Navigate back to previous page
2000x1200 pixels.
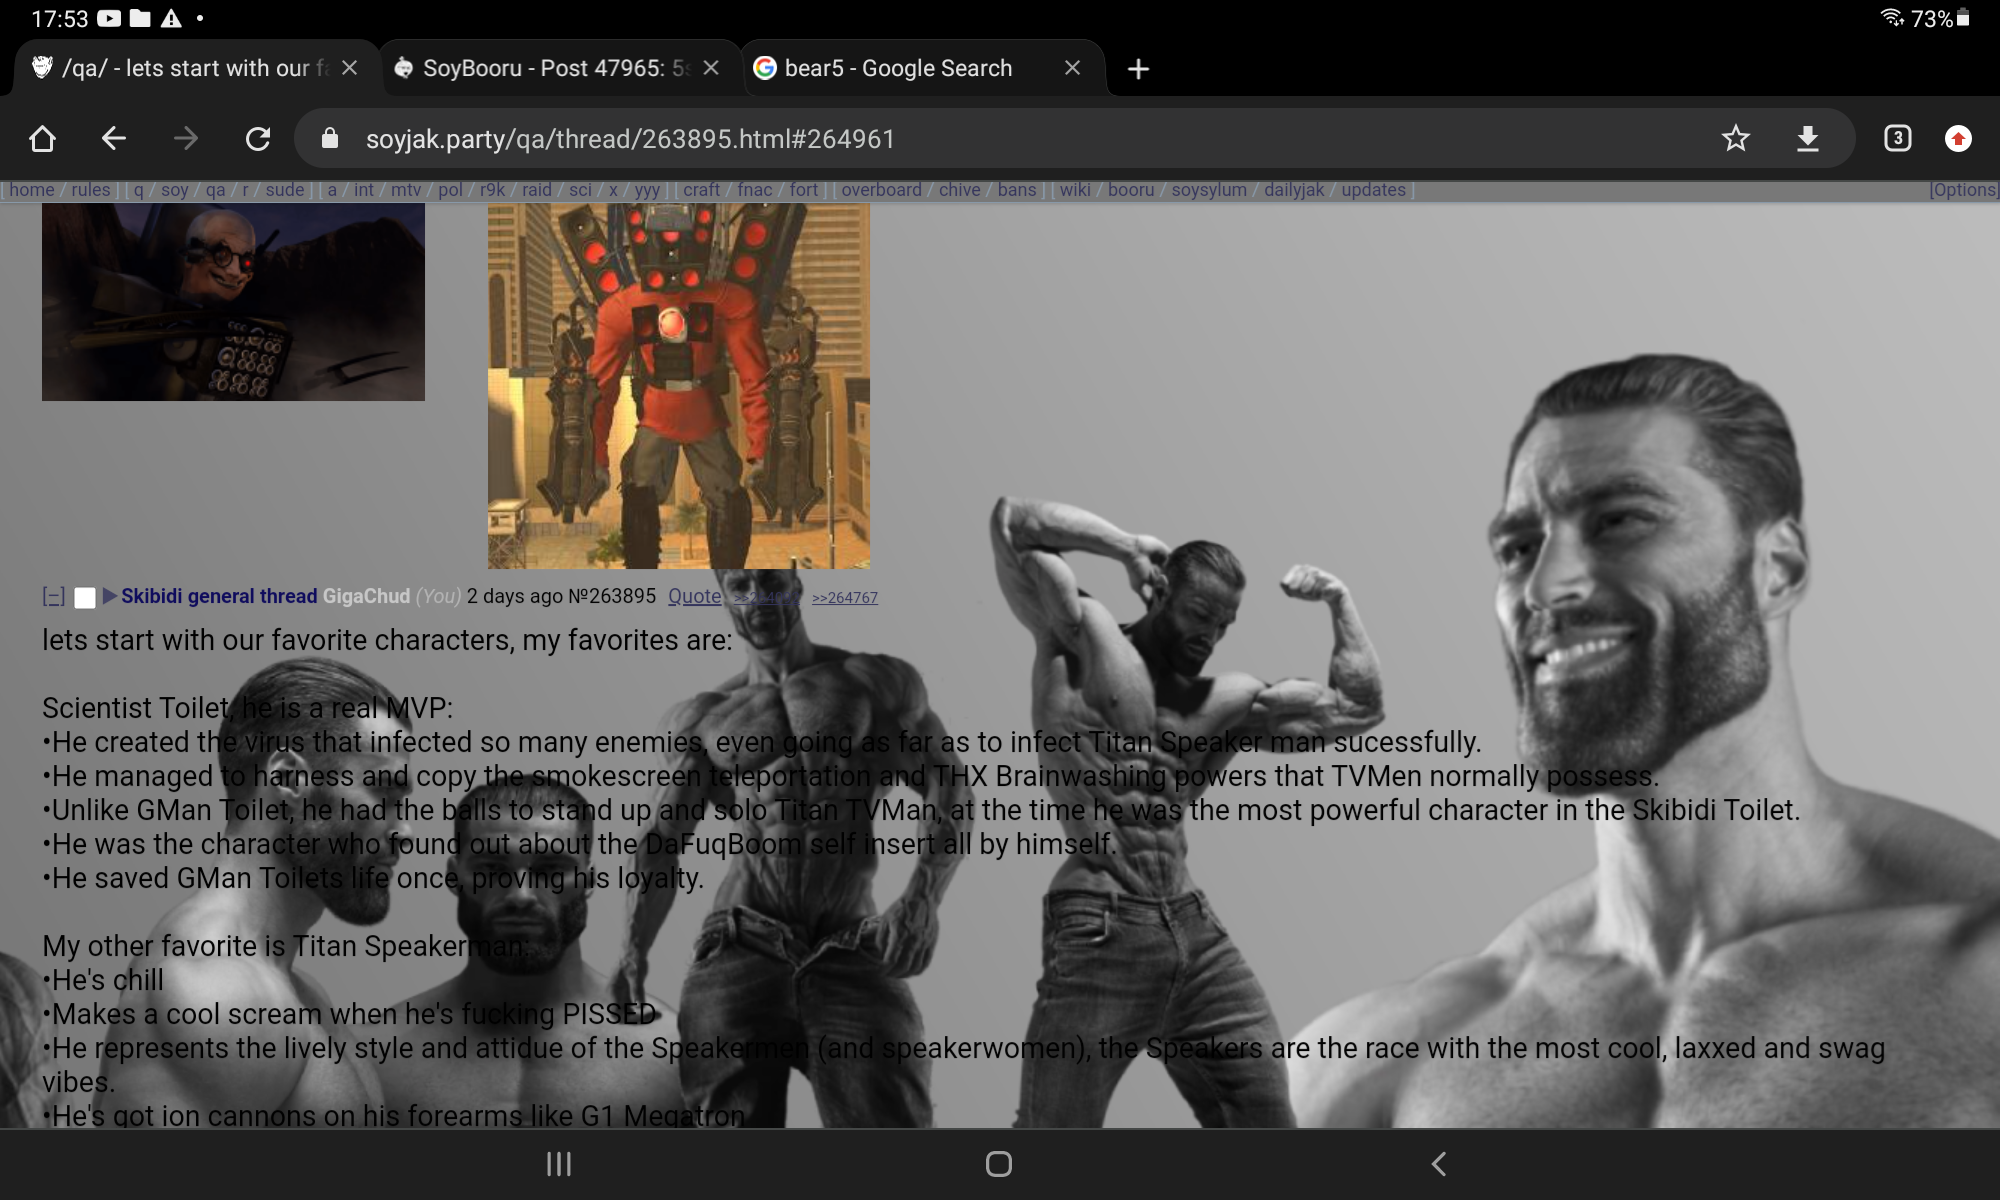(114, 138)
